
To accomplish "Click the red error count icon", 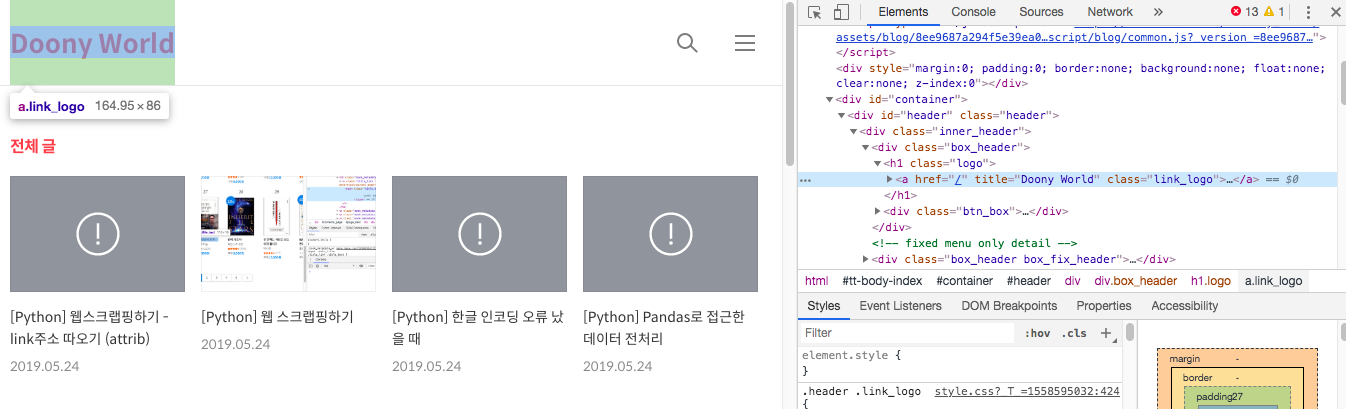I will pos(1236,12).
